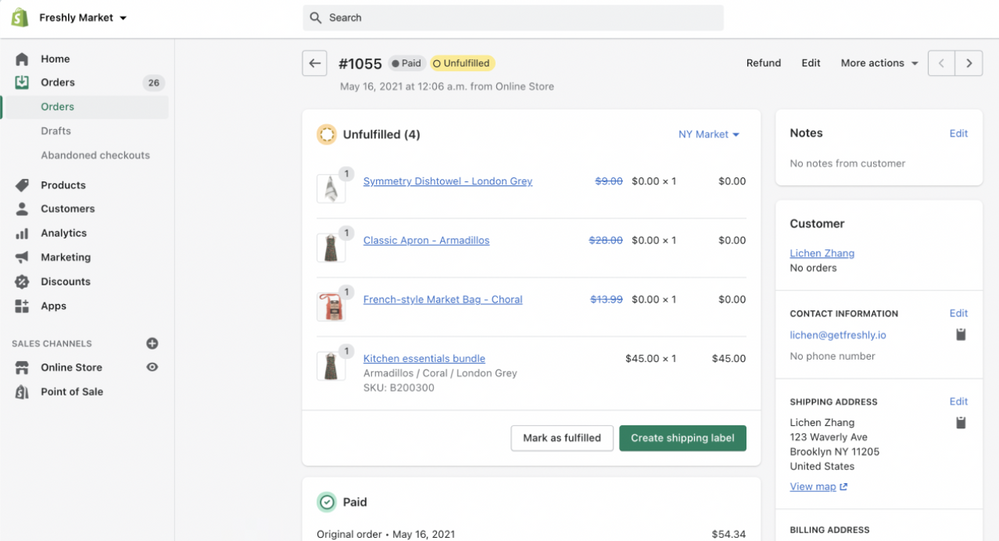Focus the Search field at top
Screen dimensions: 999x541
click(513, 18)
